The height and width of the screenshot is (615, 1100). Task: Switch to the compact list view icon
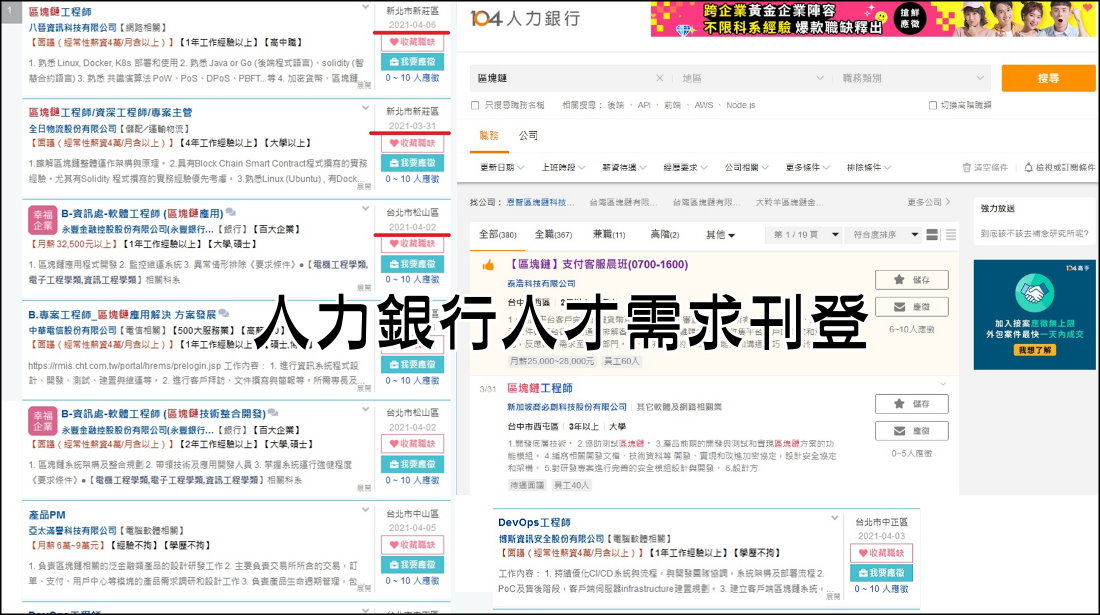951,235
